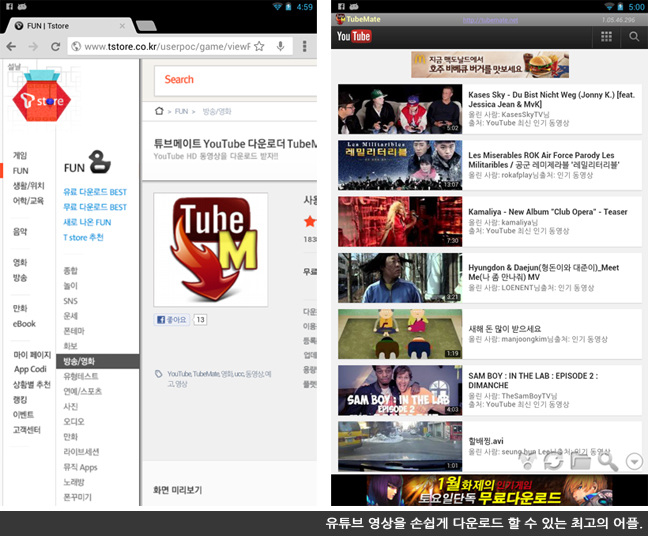Open 유료 다운로드 BEST link
The height and width of the screenshot is (536, 648).
pyautogui.click(x=95, y=192)
